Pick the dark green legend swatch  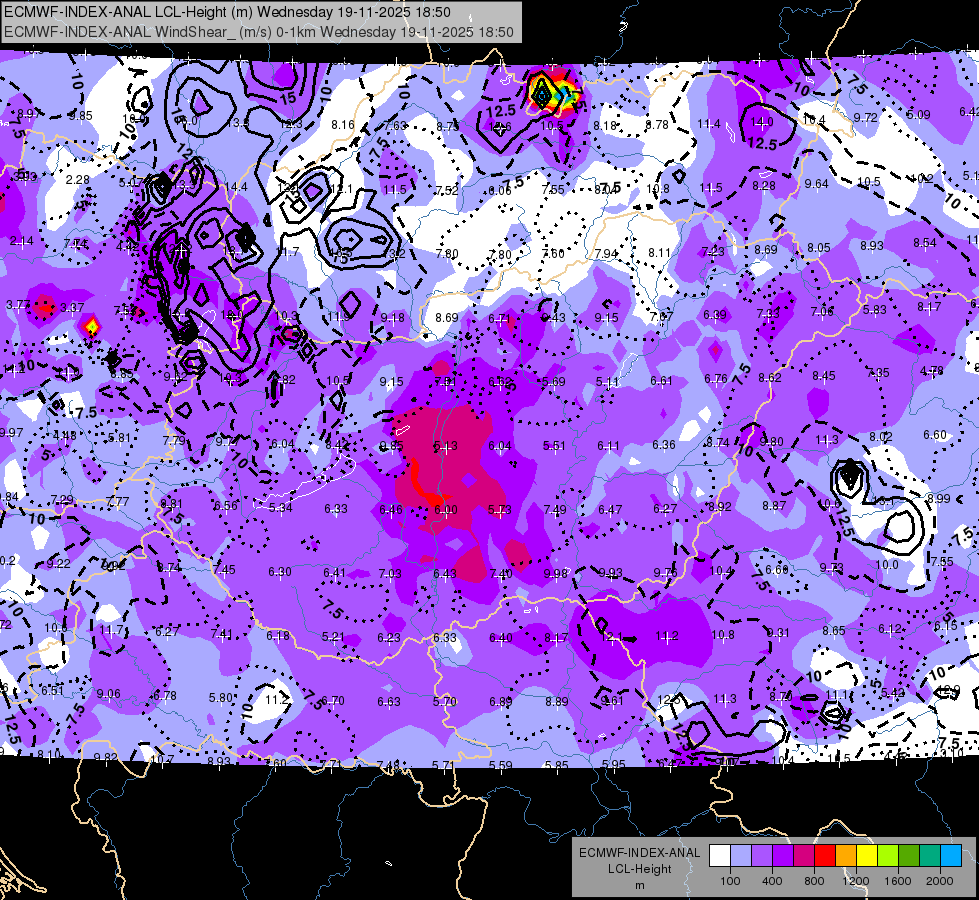point(909,856)
